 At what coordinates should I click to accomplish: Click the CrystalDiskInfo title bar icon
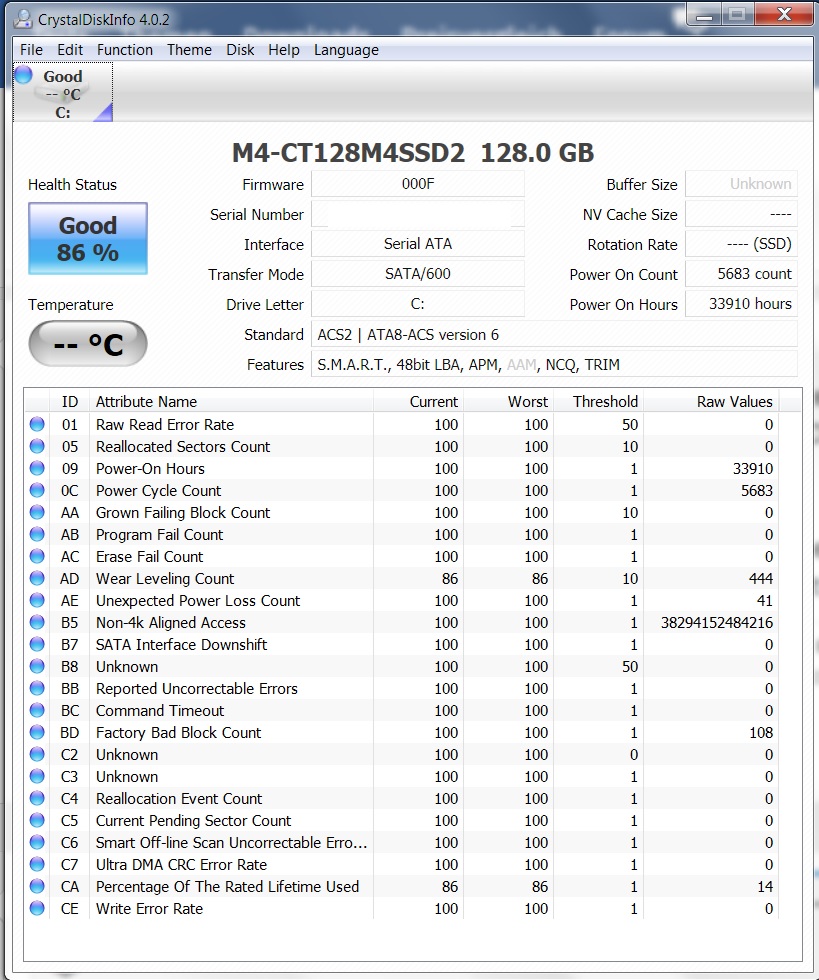pyautogui.click(x=23, y=19)
